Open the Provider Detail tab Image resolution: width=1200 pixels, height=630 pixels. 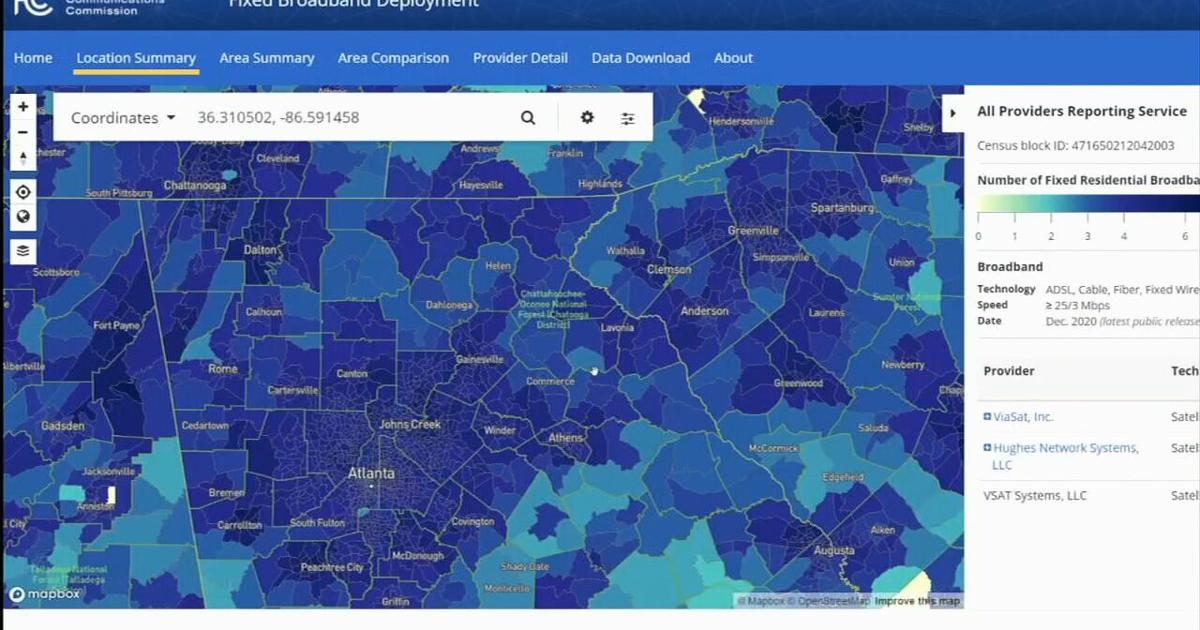[520, 58]
